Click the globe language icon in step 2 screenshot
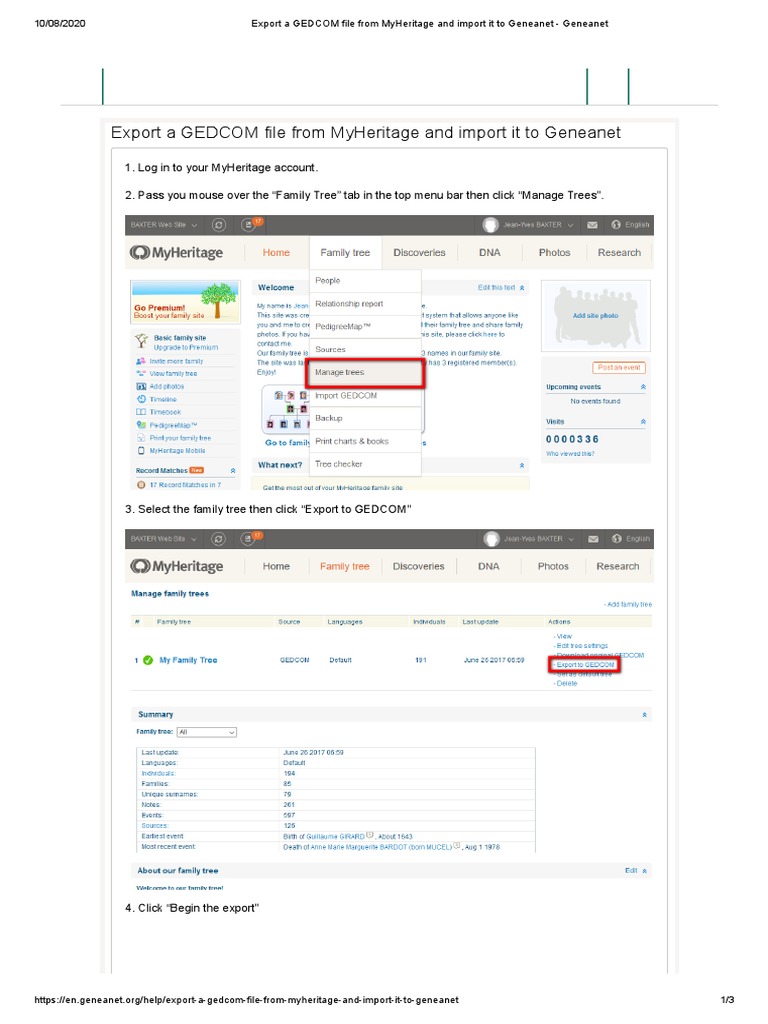 (x=616, y=225)
